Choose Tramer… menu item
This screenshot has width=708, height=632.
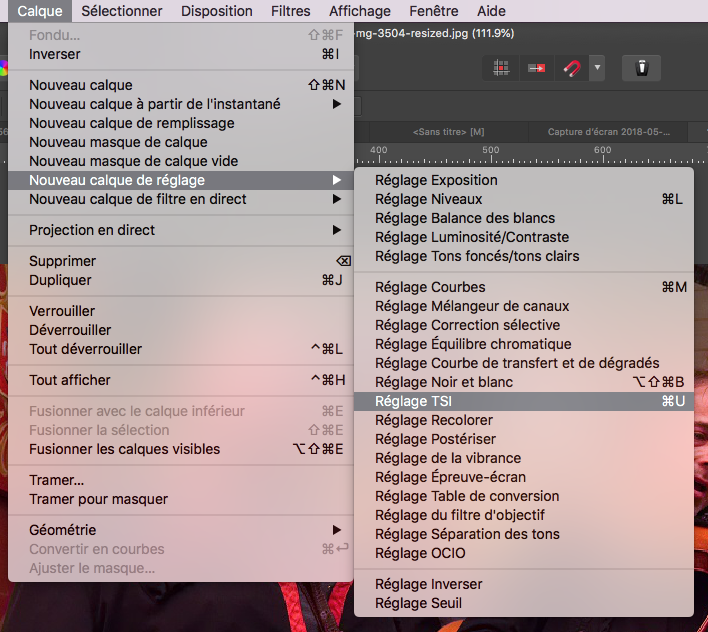coord(181,480)
